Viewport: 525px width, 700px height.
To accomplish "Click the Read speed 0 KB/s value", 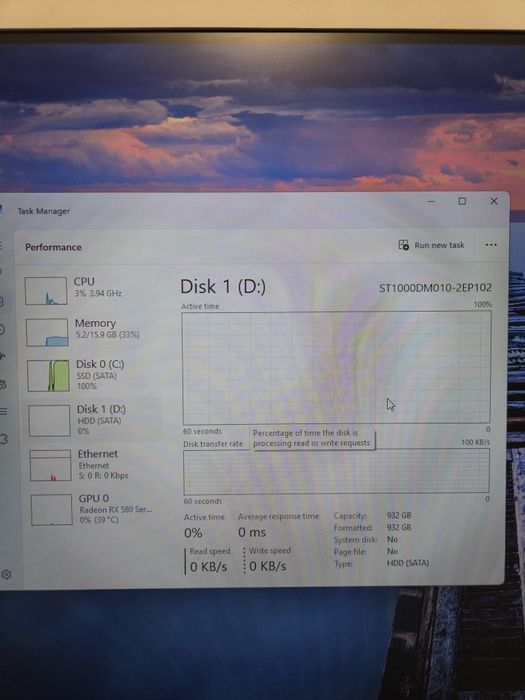I will tap(208, 567).
